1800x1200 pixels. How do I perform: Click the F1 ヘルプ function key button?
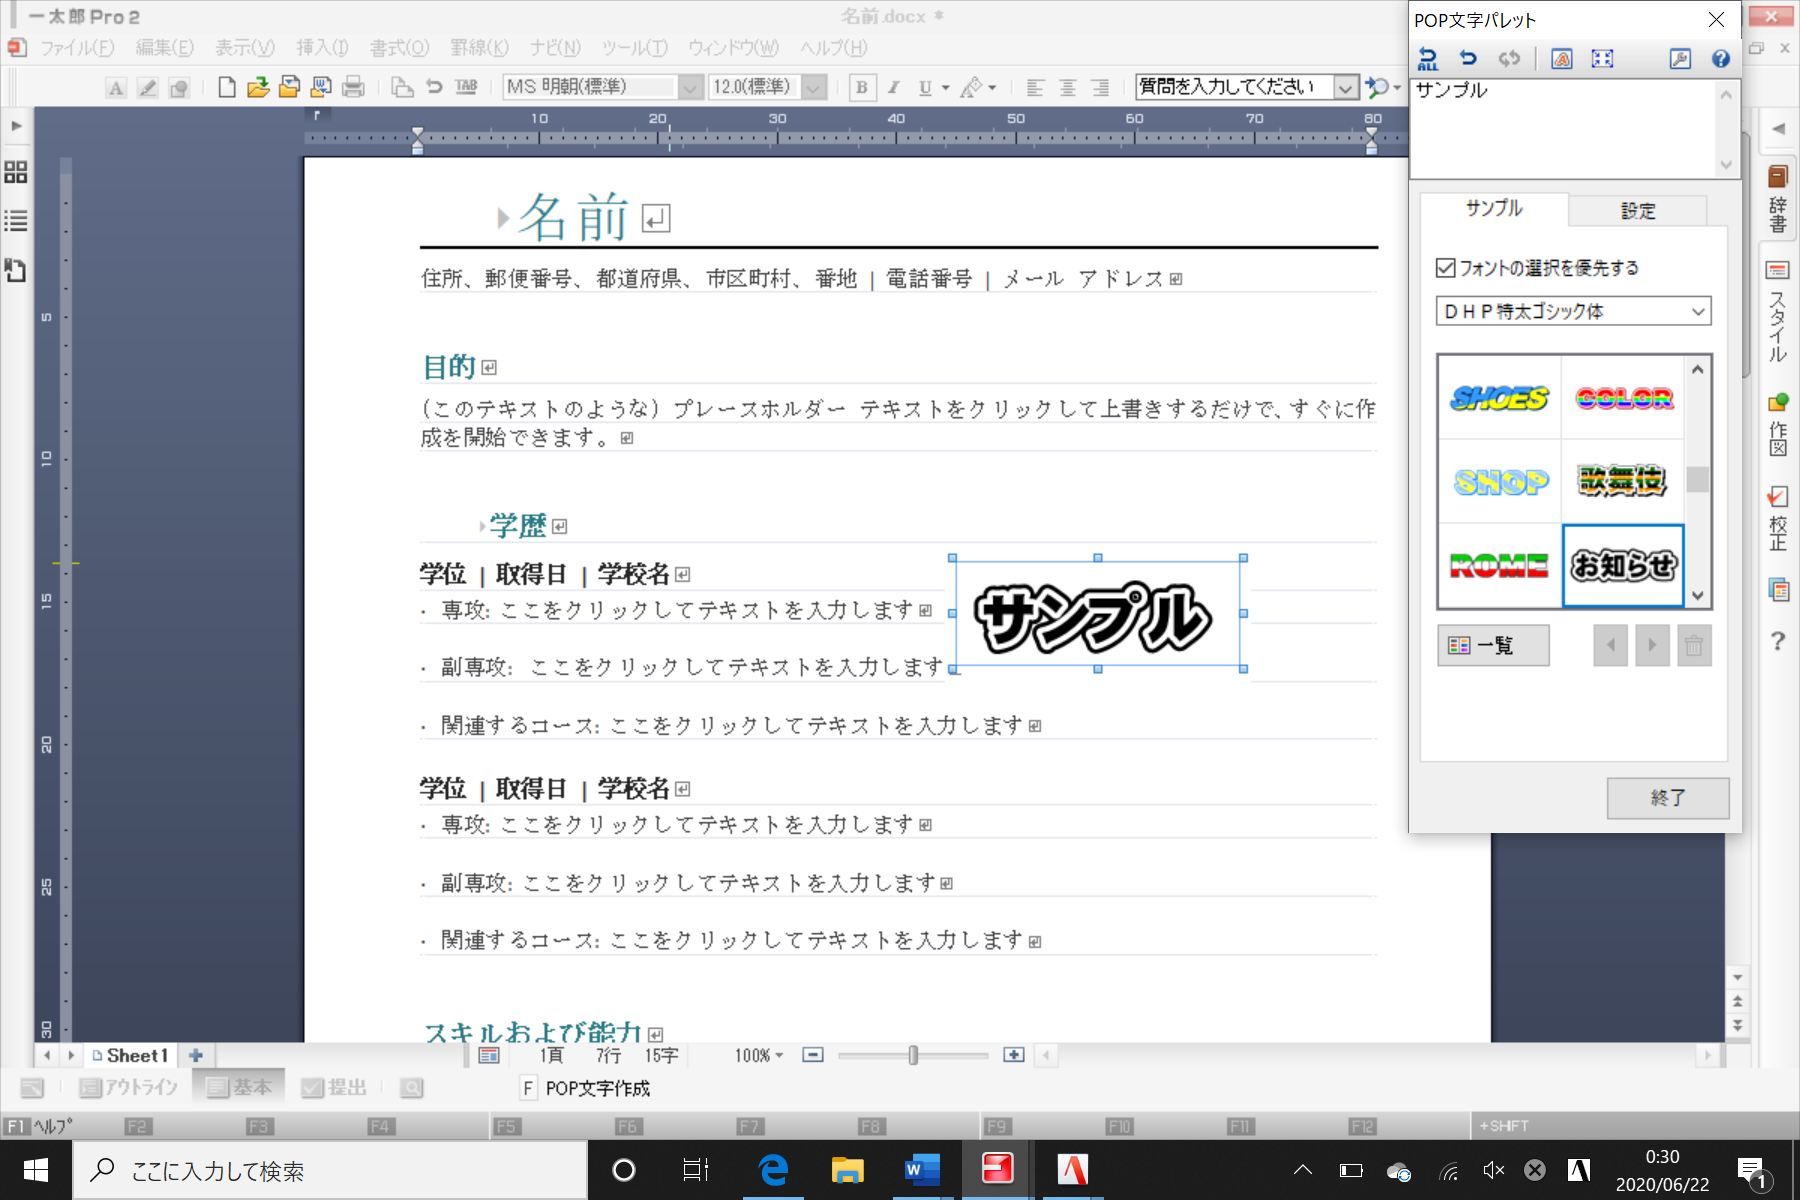coord(40,1126)
